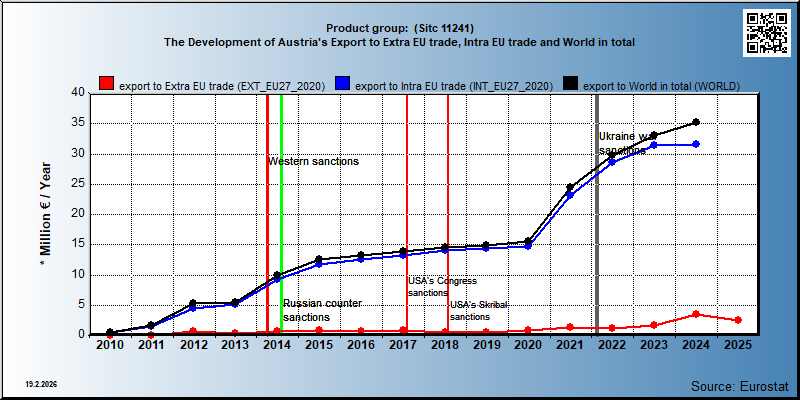Click the 'USA's Skribal sanctions' annotation
The image size is (800, 400).
point(479,311)
